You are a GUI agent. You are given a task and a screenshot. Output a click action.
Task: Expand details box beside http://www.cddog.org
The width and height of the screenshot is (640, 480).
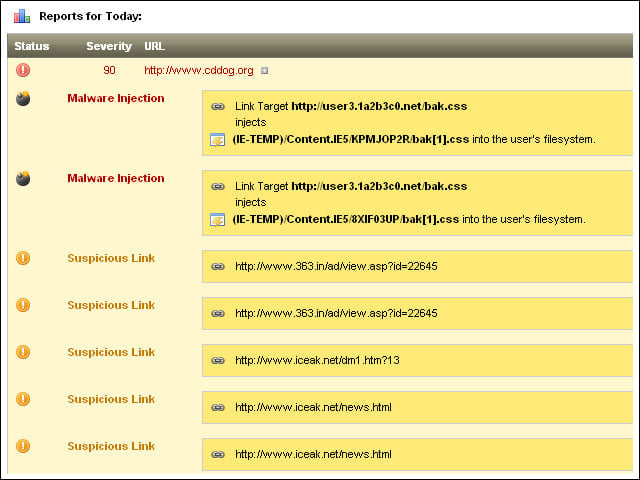pyautogui.click(x=264, y=71)
